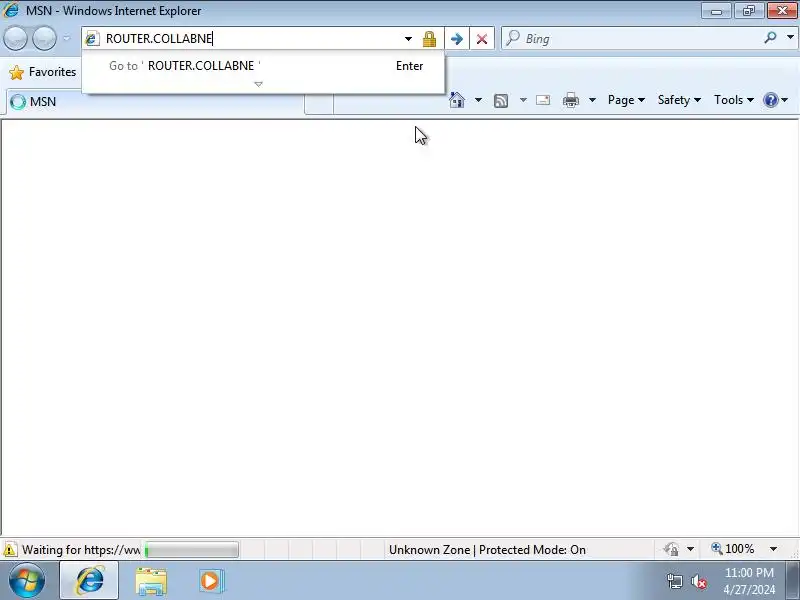Open the Home button dropdown arrow
This screenshot has height=600, width=800.
coord(478,100)
